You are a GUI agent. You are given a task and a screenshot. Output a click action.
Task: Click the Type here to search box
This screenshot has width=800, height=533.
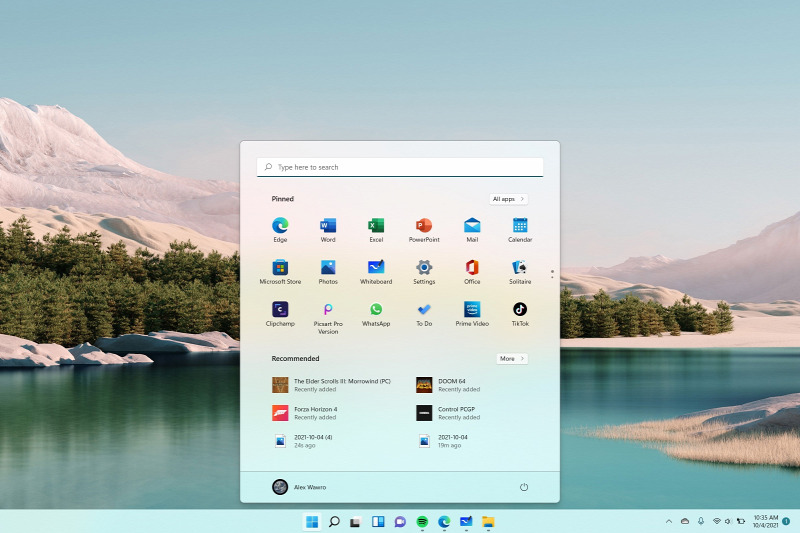400,167
